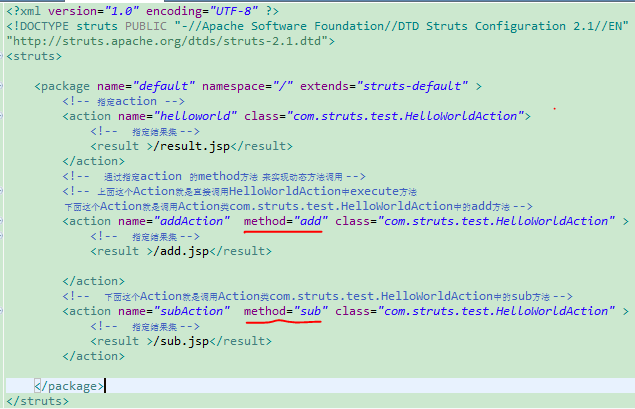Click the namespace value "/"
635x409 pixels.
click(282, 86)
